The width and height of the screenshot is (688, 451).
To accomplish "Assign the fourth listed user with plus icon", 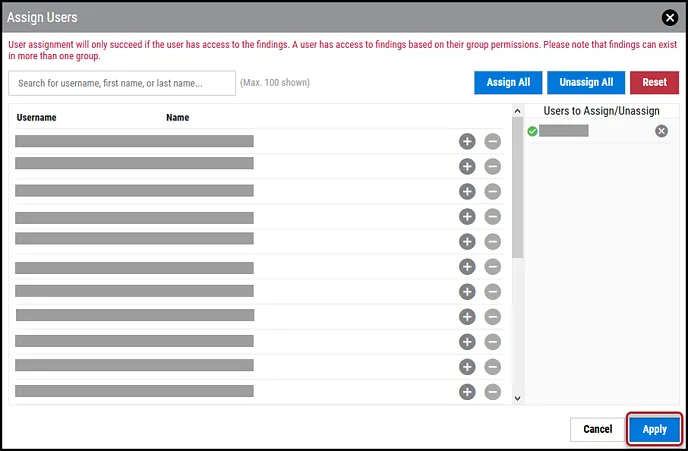I will pos(467,216).
